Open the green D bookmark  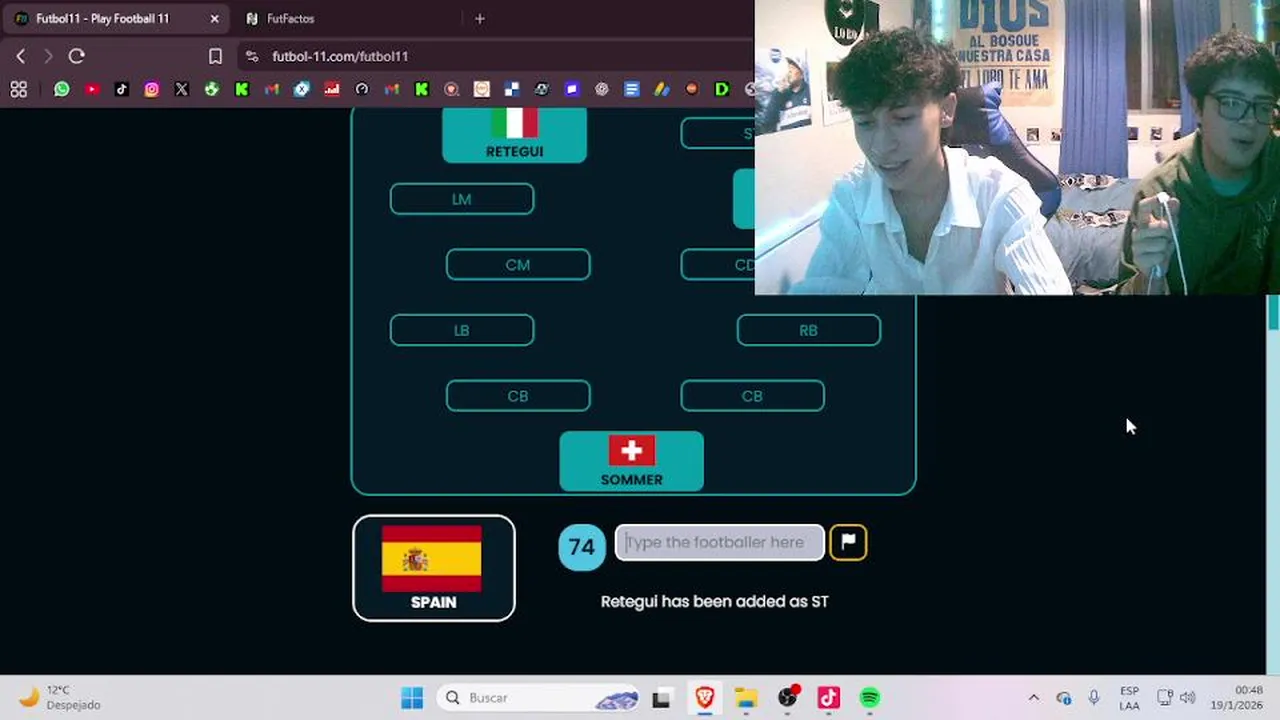(722, 89)
